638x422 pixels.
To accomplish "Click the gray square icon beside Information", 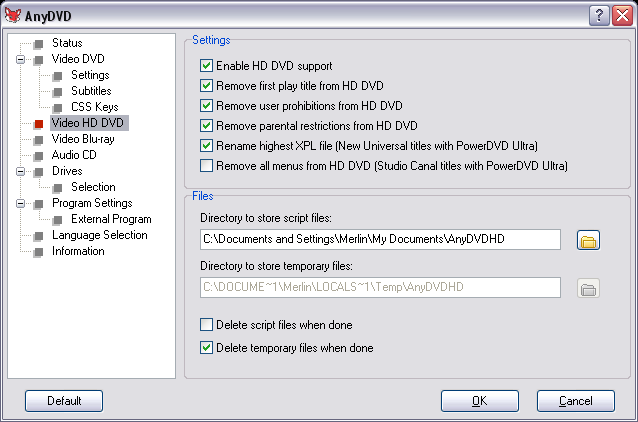I will (x=39, y=252).
